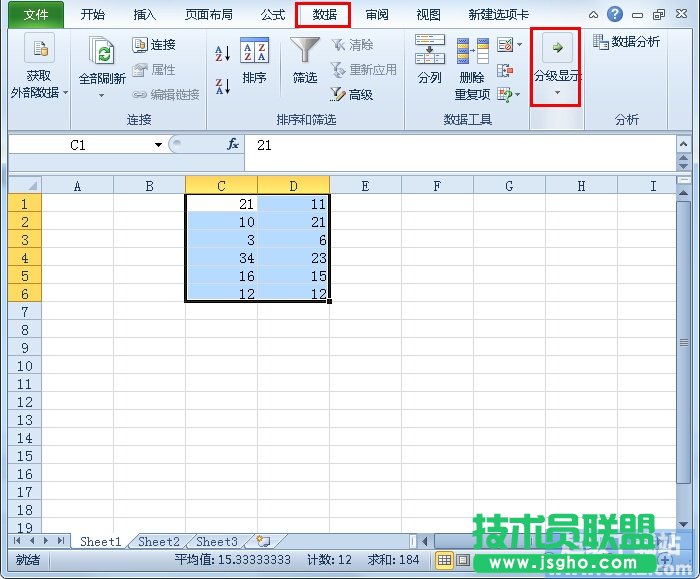Toggle the Filter funnel icon
The height and width of the screenshot is (579, 700).
coord(305,50)
